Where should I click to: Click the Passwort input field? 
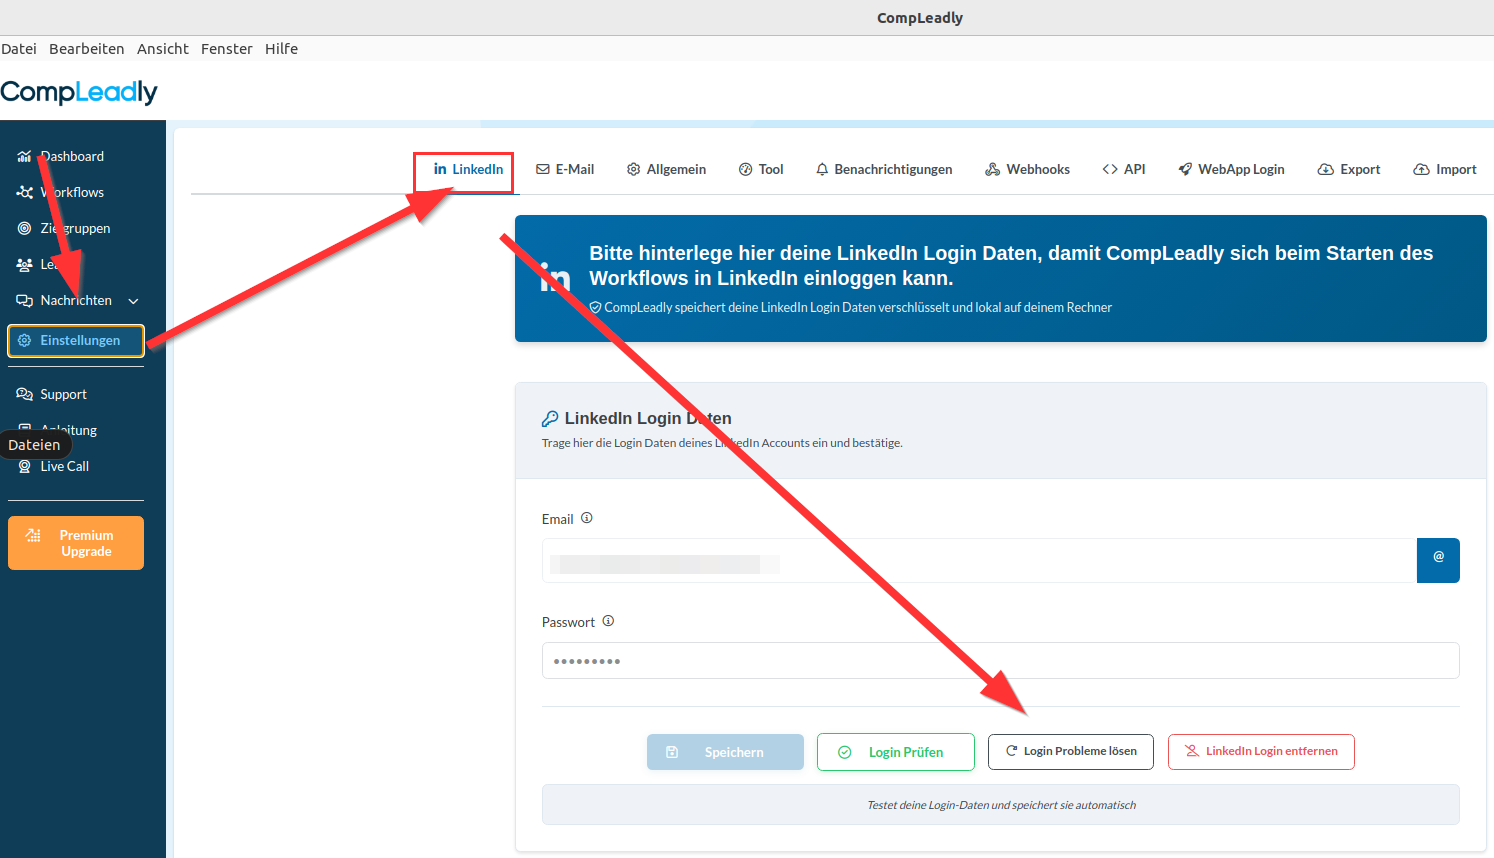(1001, 661)
